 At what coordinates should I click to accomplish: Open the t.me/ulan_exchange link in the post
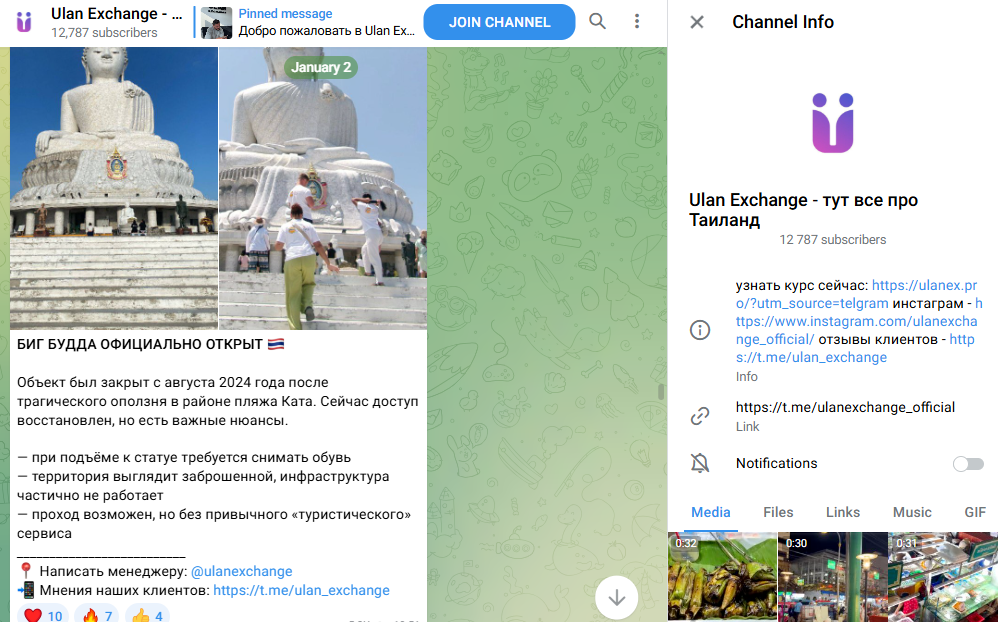(301, 591)
